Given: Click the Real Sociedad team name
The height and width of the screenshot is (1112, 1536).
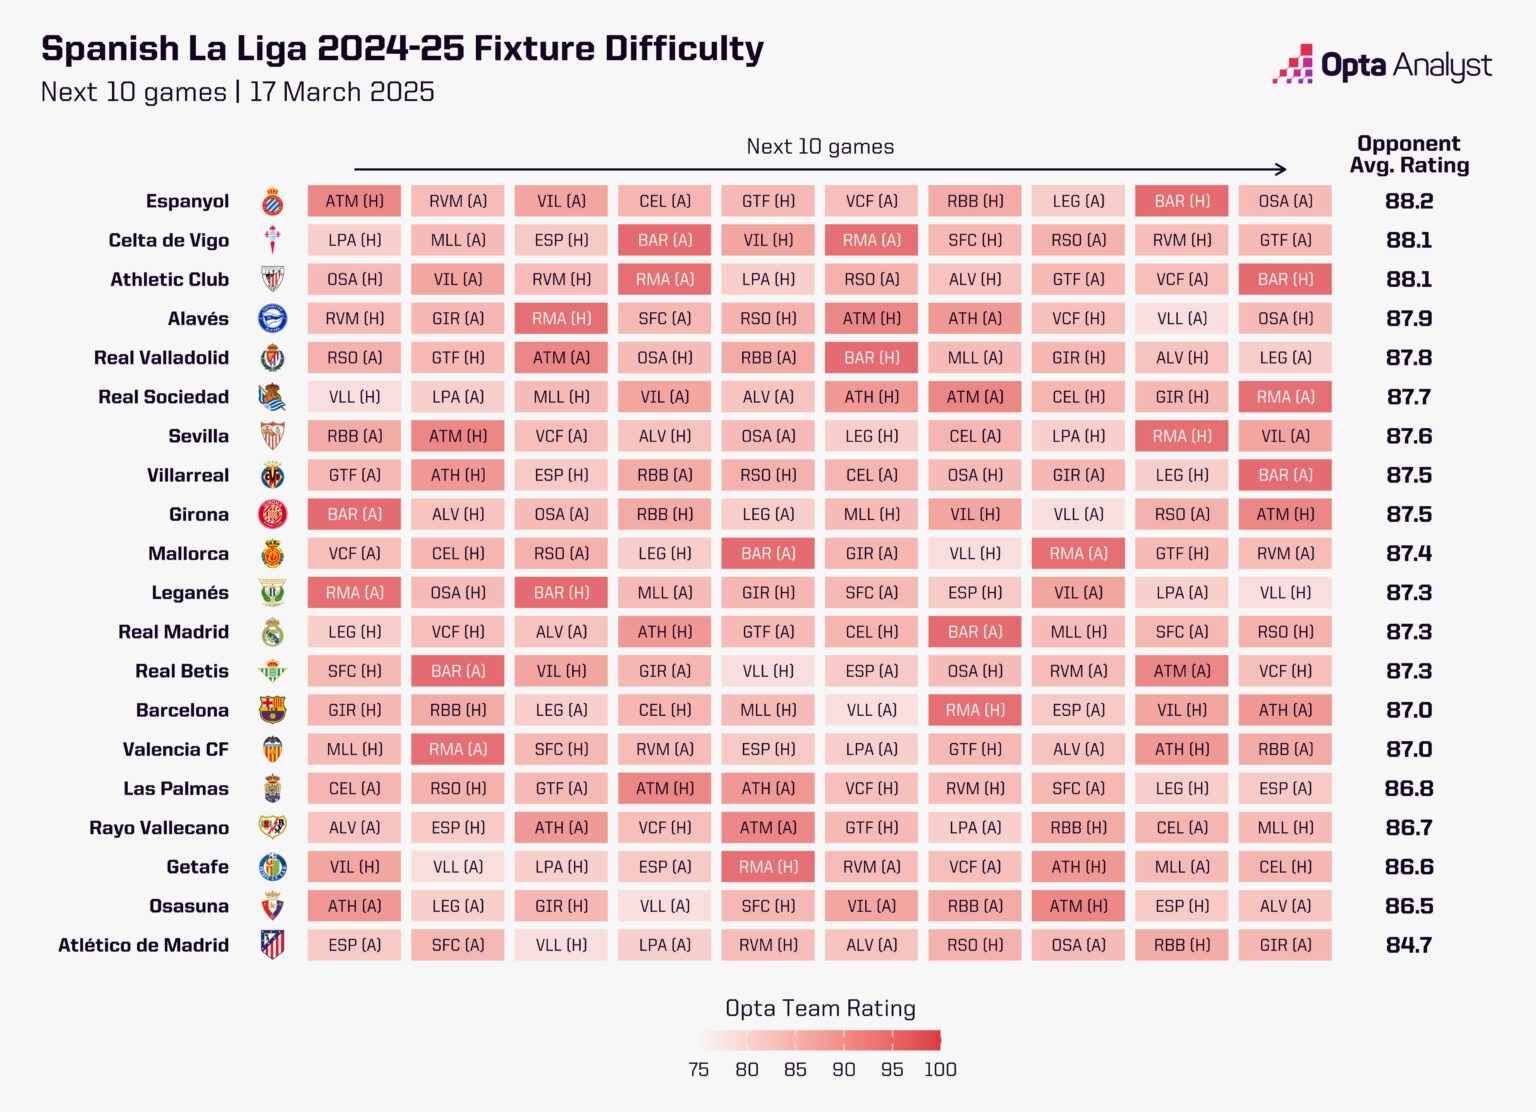Looking at the screenshot, I should [163, 397].
